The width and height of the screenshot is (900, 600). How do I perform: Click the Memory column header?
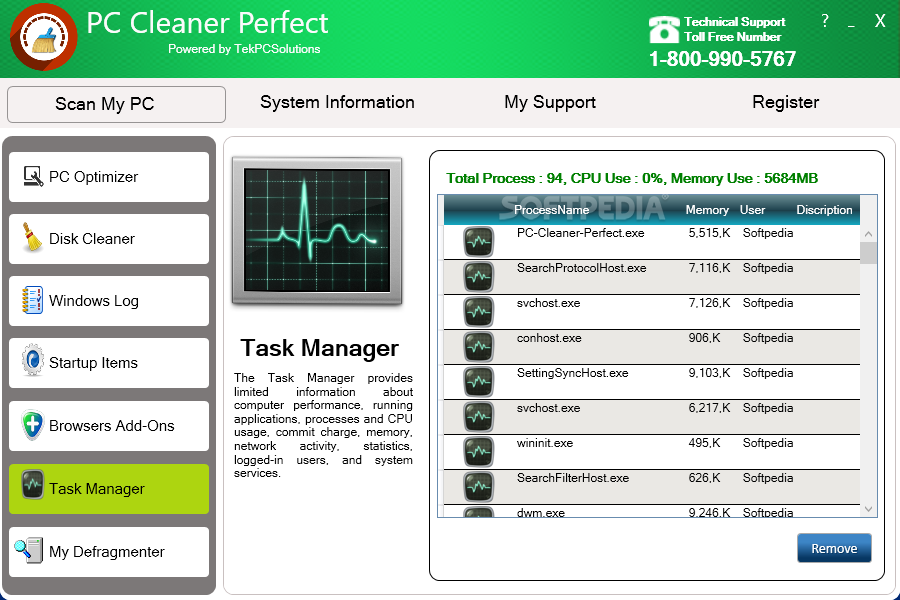pyautogui.click(x=707, y=210)
